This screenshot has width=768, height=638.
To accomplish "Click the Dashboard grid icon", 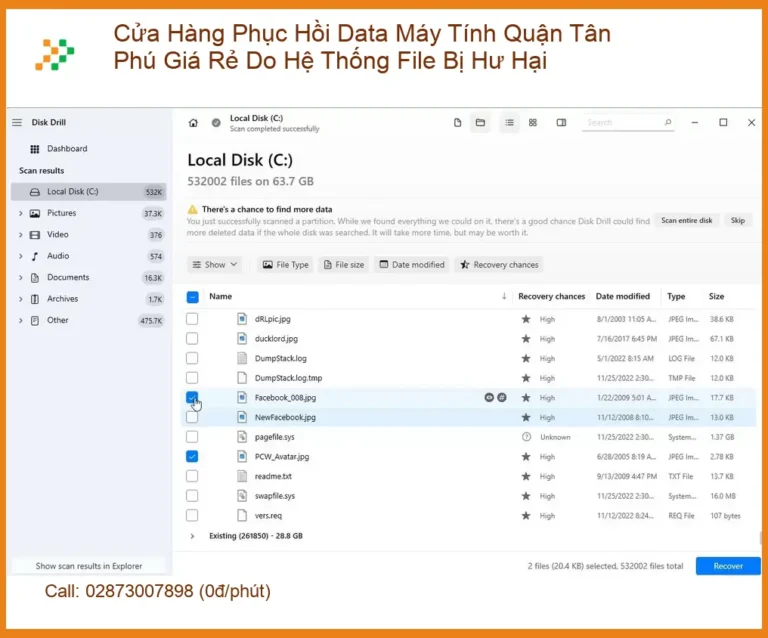I will (x=34, y=149).
